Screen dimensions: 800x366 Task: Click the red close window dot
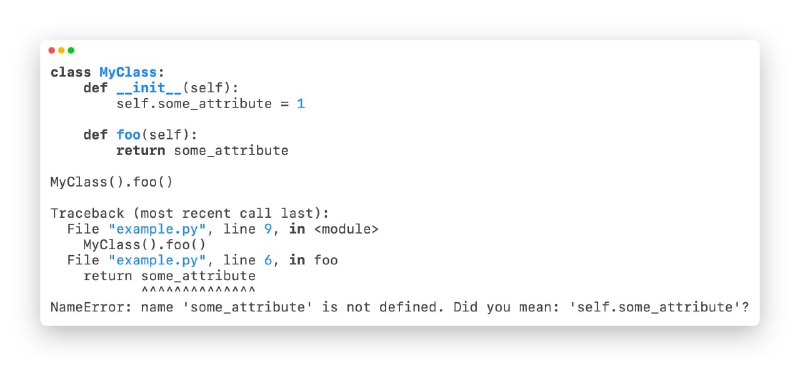[52, 51]
